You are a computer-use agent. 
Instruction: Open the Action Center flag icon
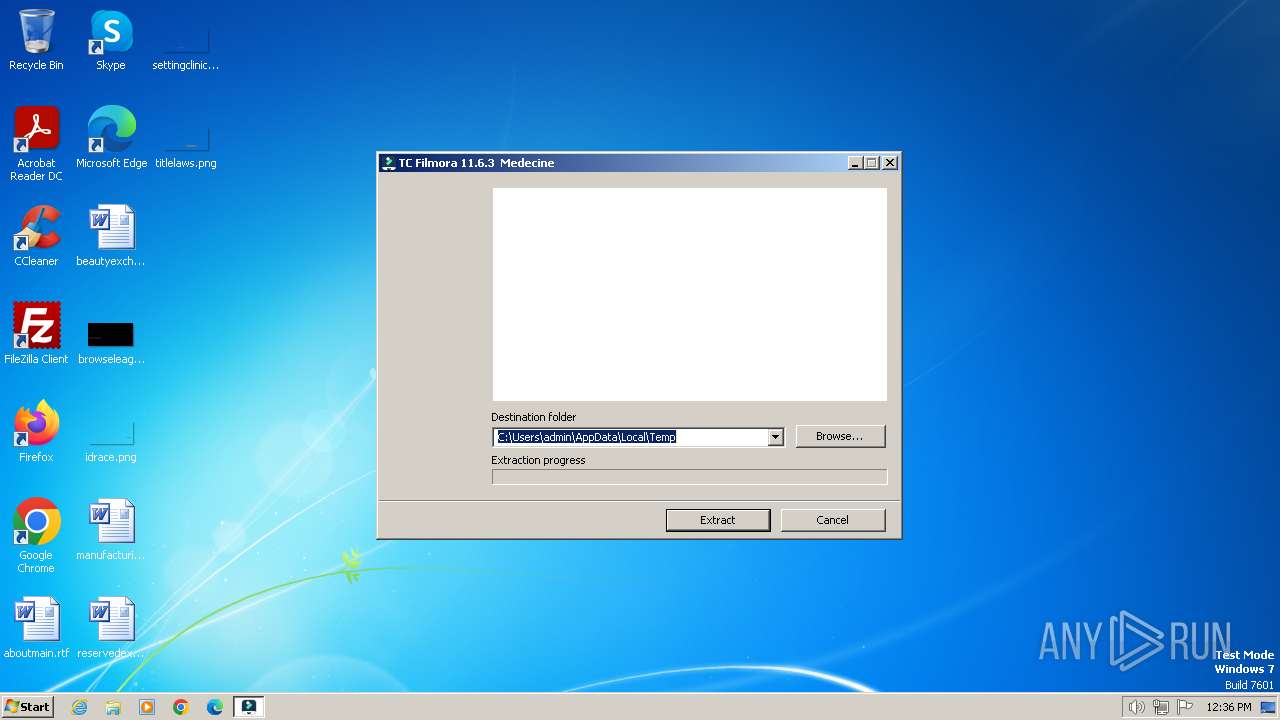(1185, 707)
